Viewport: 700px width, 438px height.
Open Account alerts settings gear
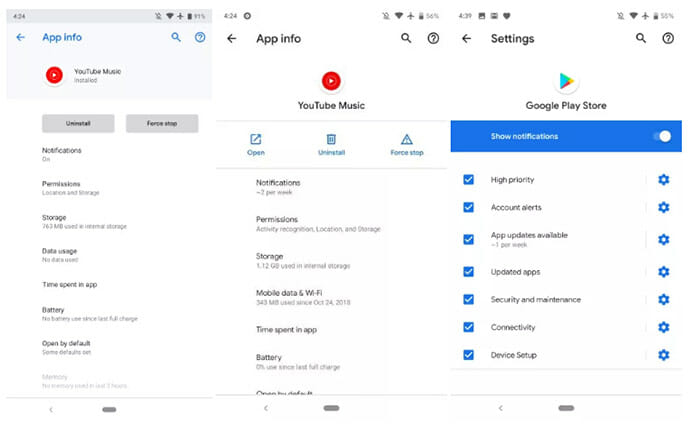(x=663, y=207)
